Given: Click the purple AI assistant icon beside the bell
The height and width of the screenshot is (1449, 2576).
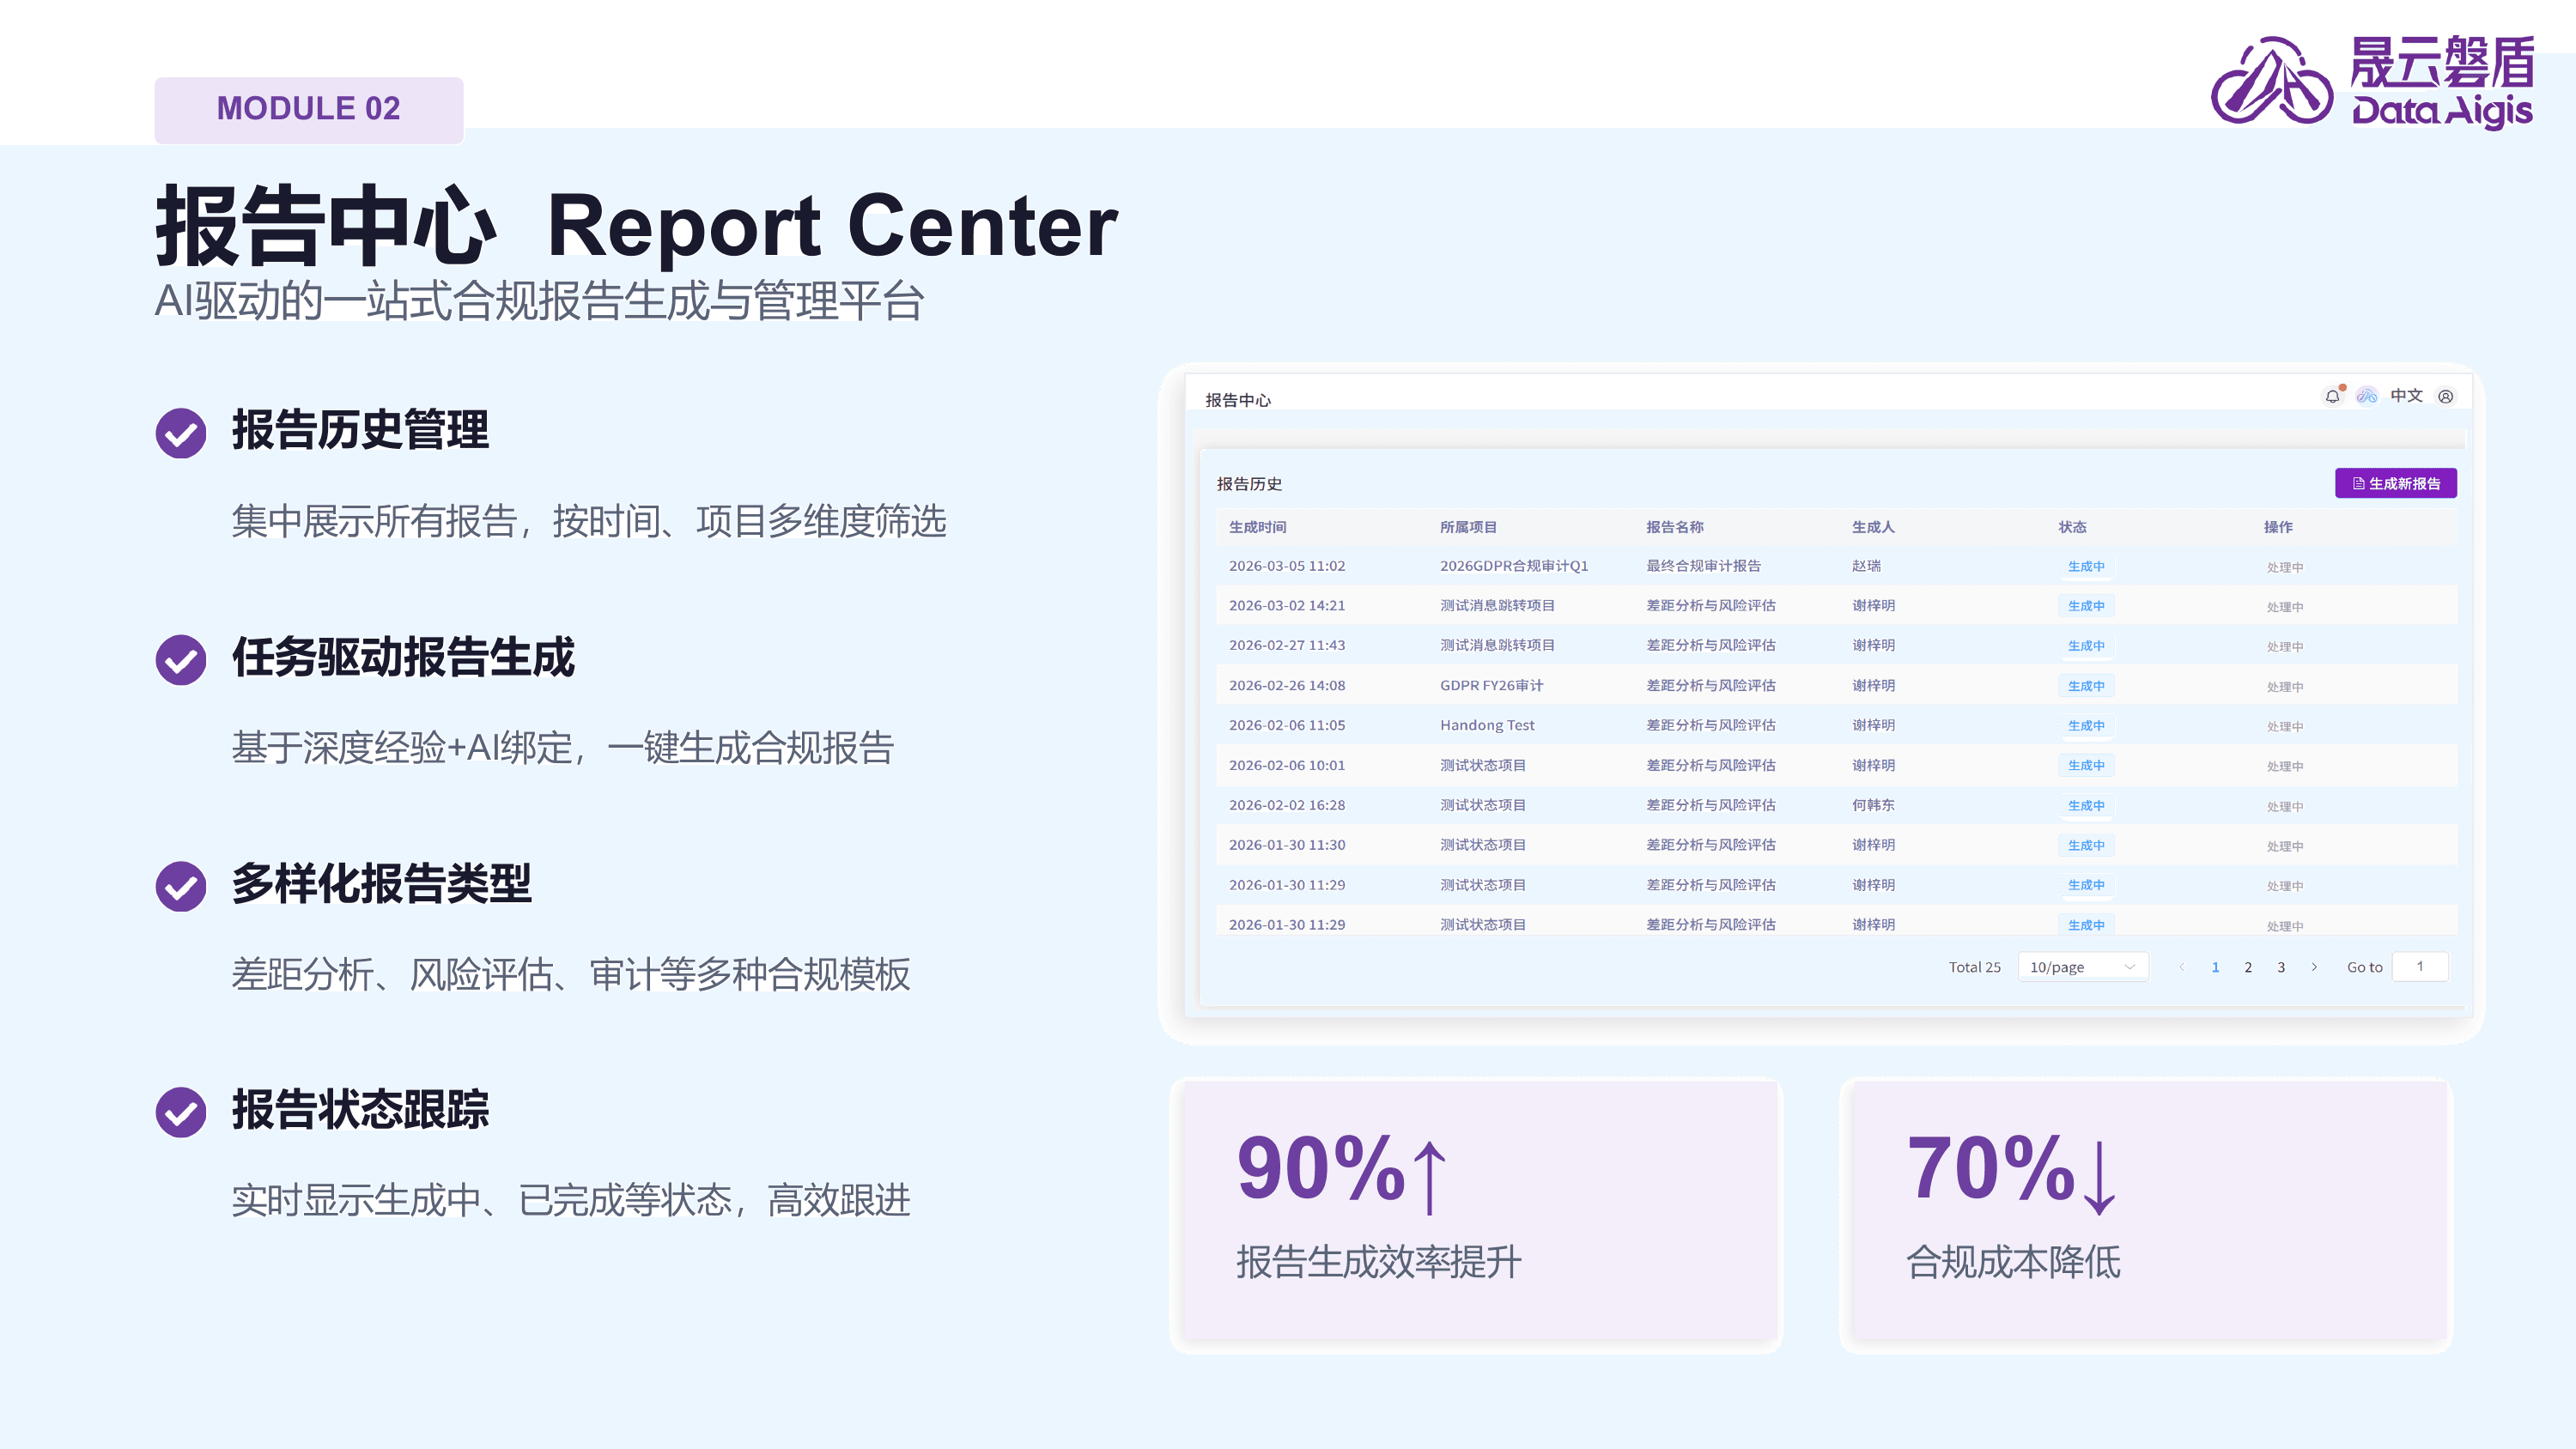Looking at the screenshot, I should coord(2368,397).
